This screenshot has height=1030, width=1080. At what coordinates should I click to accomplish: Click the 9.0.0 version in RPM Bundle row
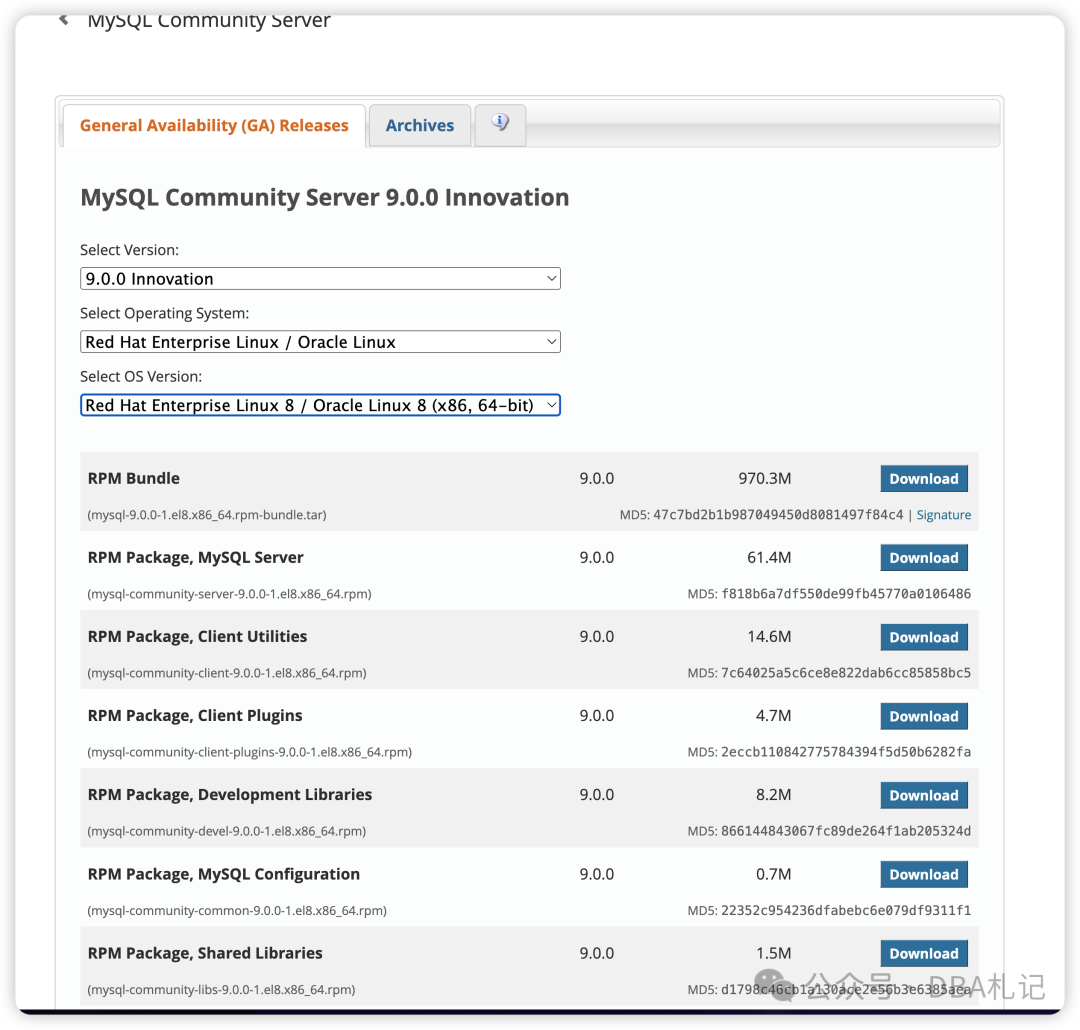pos(596,478)
